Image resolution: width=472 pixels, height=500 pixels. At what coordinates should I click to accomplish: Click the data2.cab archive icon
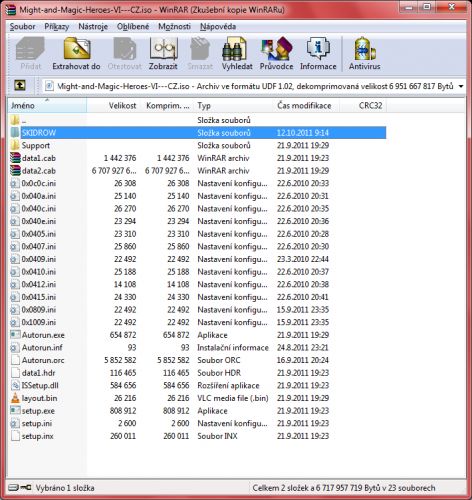[15, 171]
